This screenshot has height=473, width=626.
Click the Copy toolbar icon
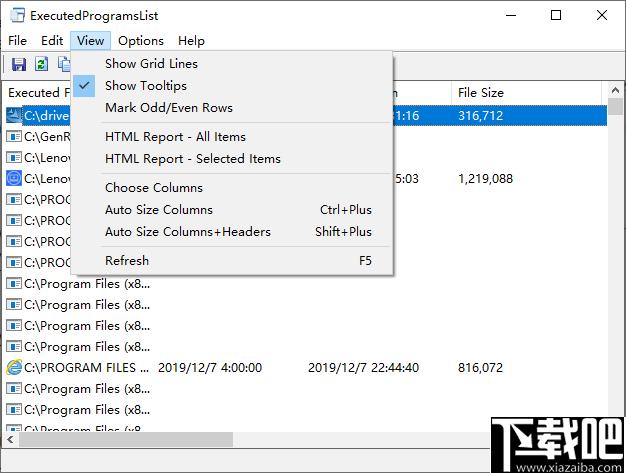[64, 64]
